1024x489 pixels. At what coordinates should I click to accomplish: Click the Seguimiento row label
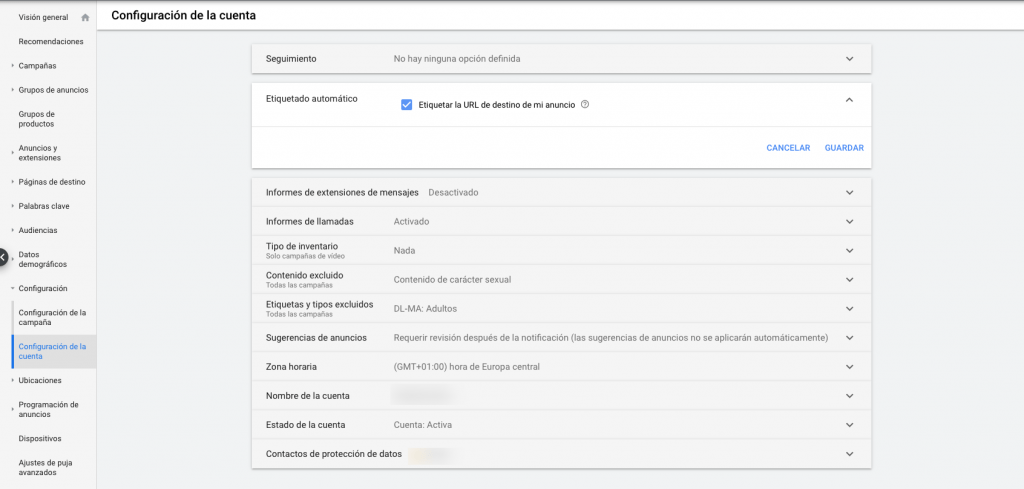coord(291,59)
